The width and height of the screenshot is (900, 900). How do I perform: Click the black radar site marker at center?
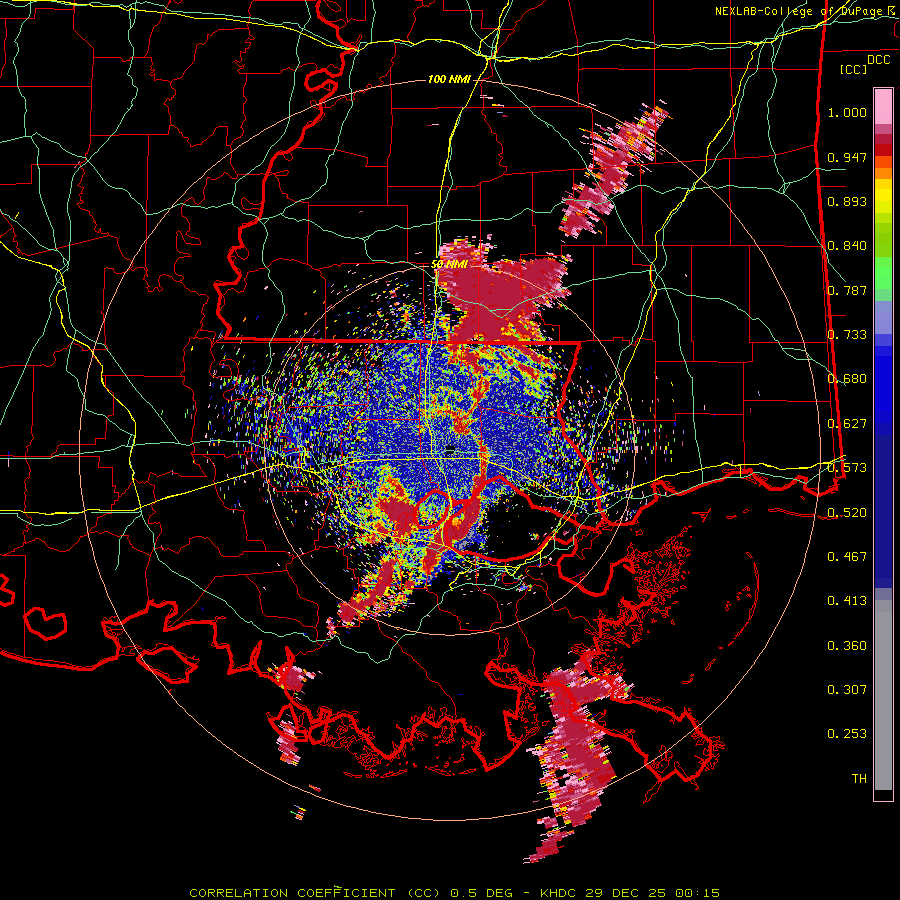pyautogui.click(x=451, y=448)
